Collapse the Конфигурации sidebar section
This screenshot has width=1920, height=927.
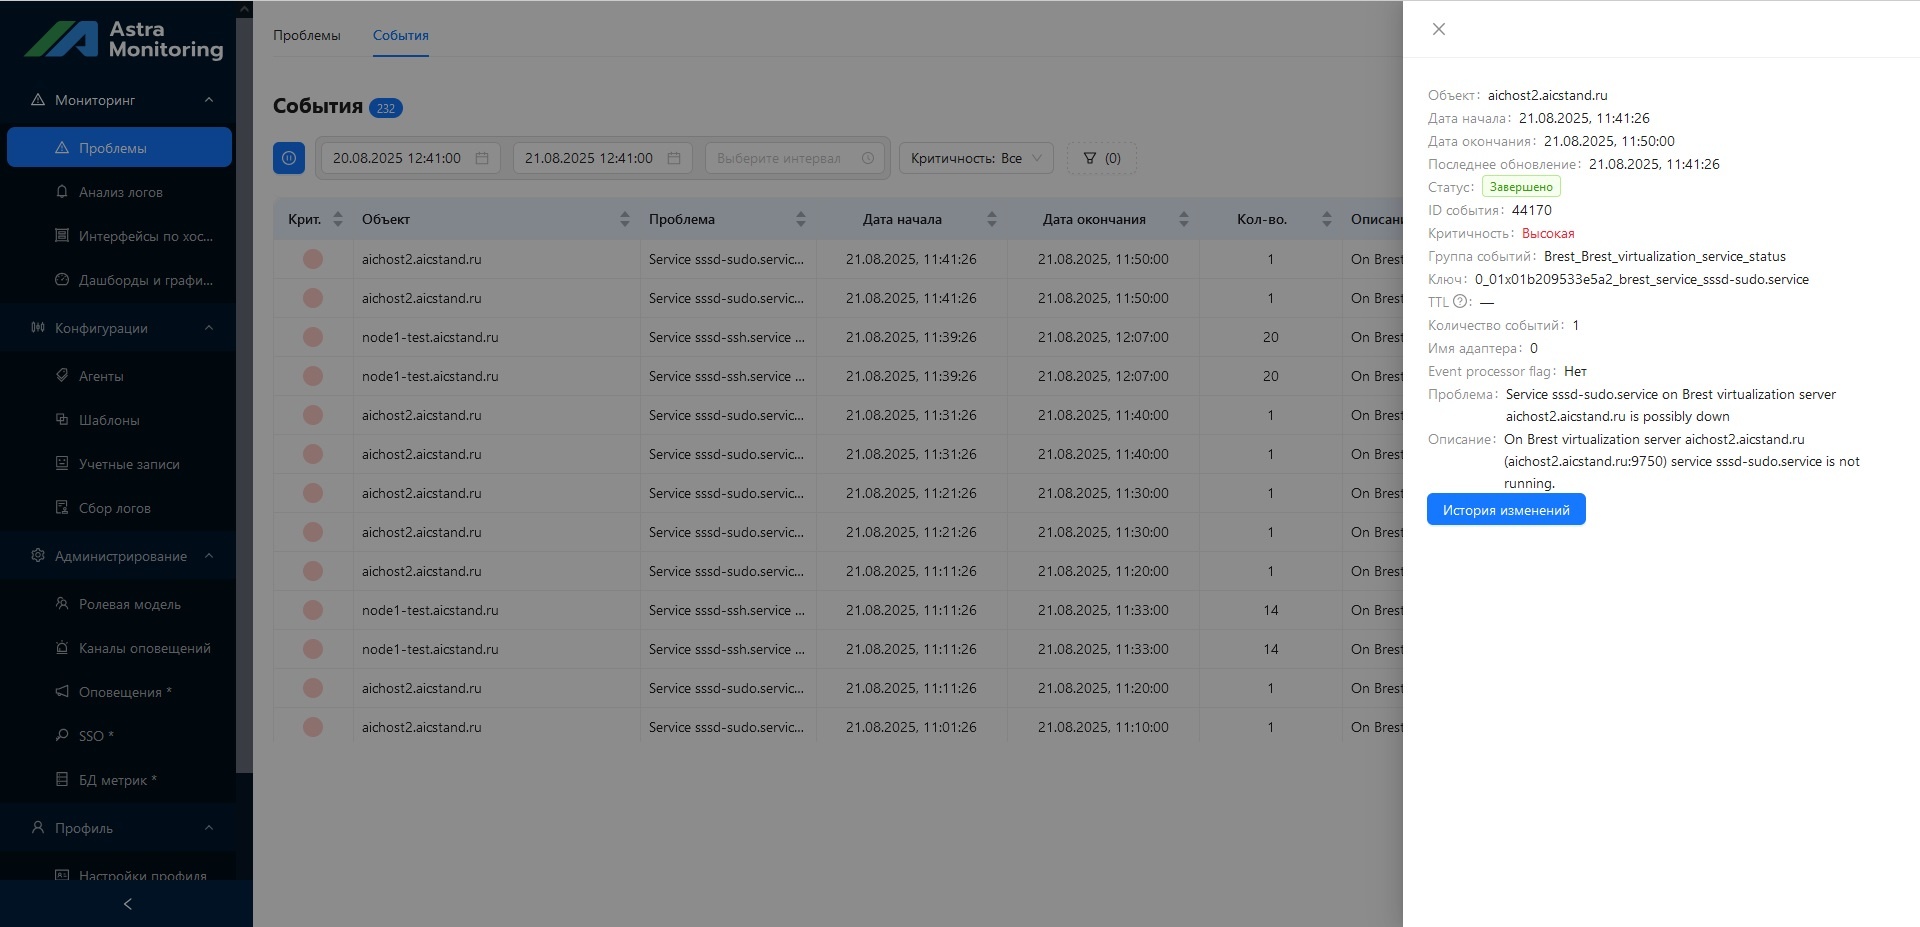[x=209, y=328]
